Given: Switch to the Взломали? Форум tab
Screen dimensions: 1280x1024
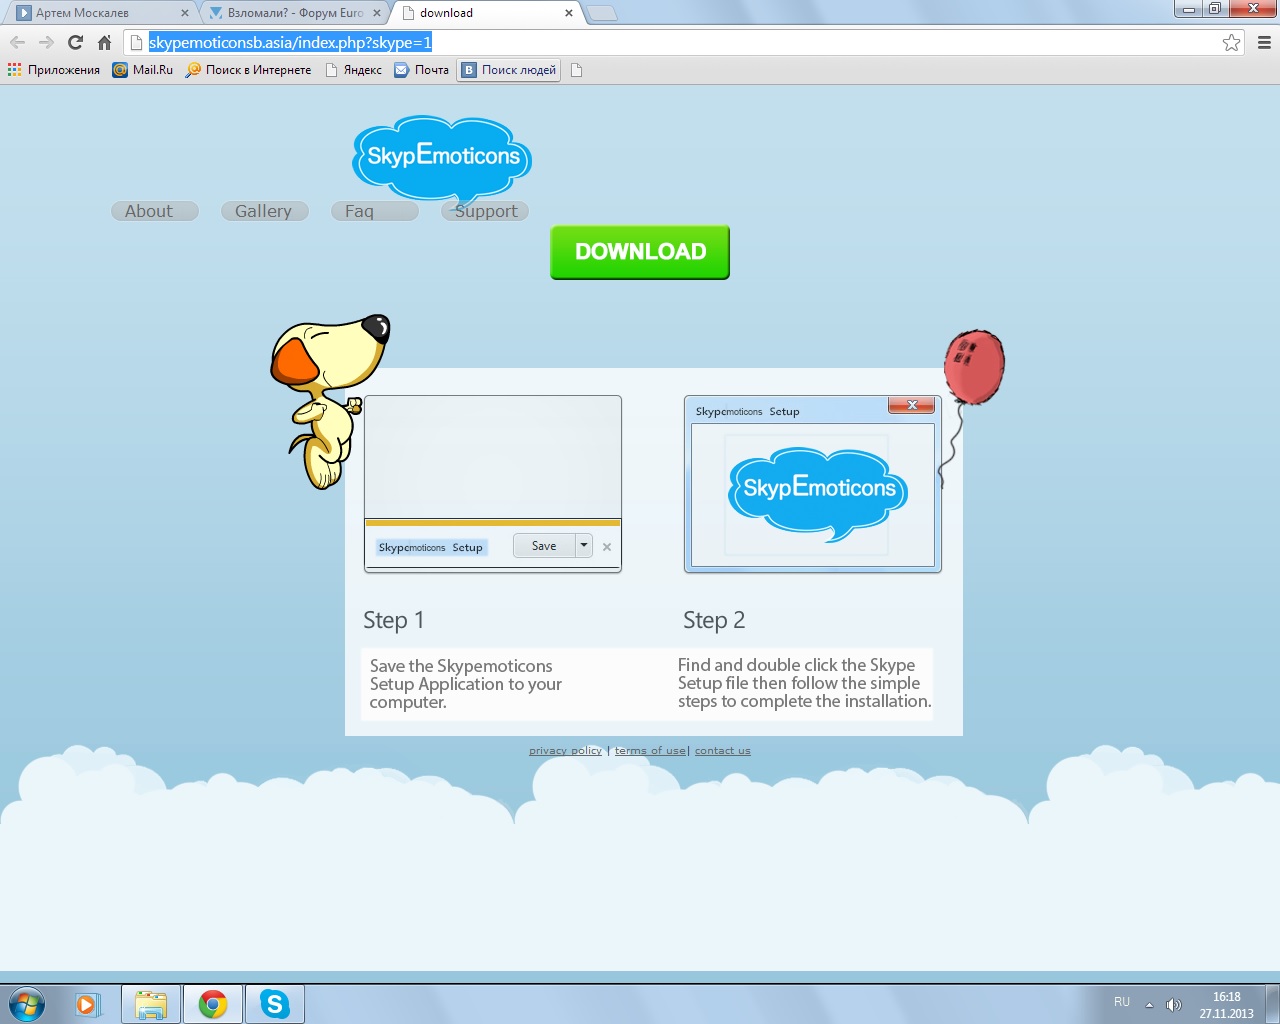Looking at the screenshot, I should coord(295,13).
